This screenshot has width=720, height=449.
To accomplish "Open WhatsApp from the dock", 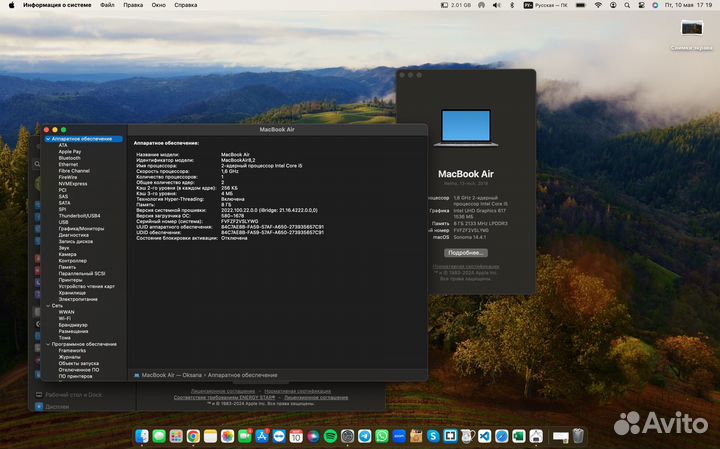I will click(382, 436).
